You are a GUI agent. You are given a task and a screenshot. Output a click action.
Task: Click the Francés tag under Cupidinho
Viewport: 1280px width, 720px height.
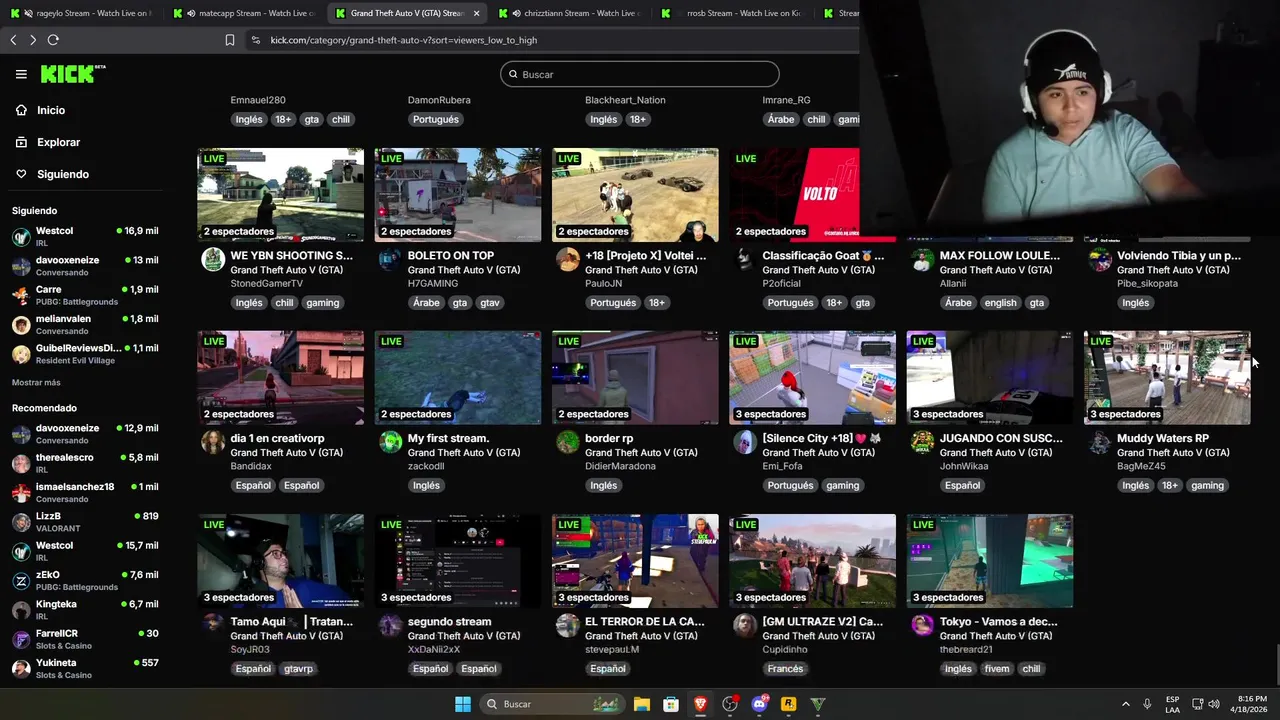[785, 669]
